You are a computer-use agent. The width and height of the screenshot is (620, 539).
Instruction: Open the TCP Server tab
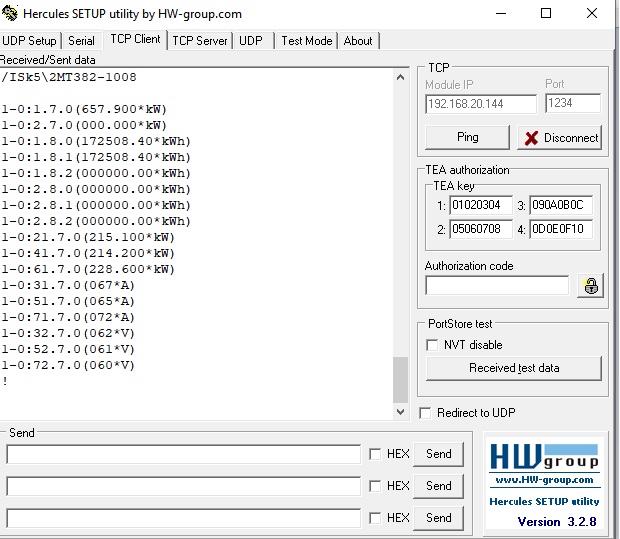(x=200, y=41)
